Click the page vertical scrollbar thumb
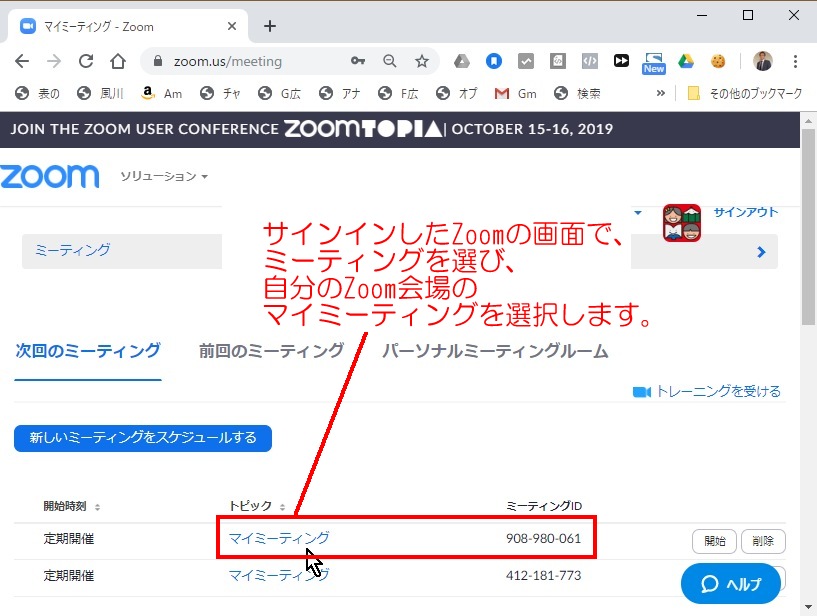 click(808, 227)
